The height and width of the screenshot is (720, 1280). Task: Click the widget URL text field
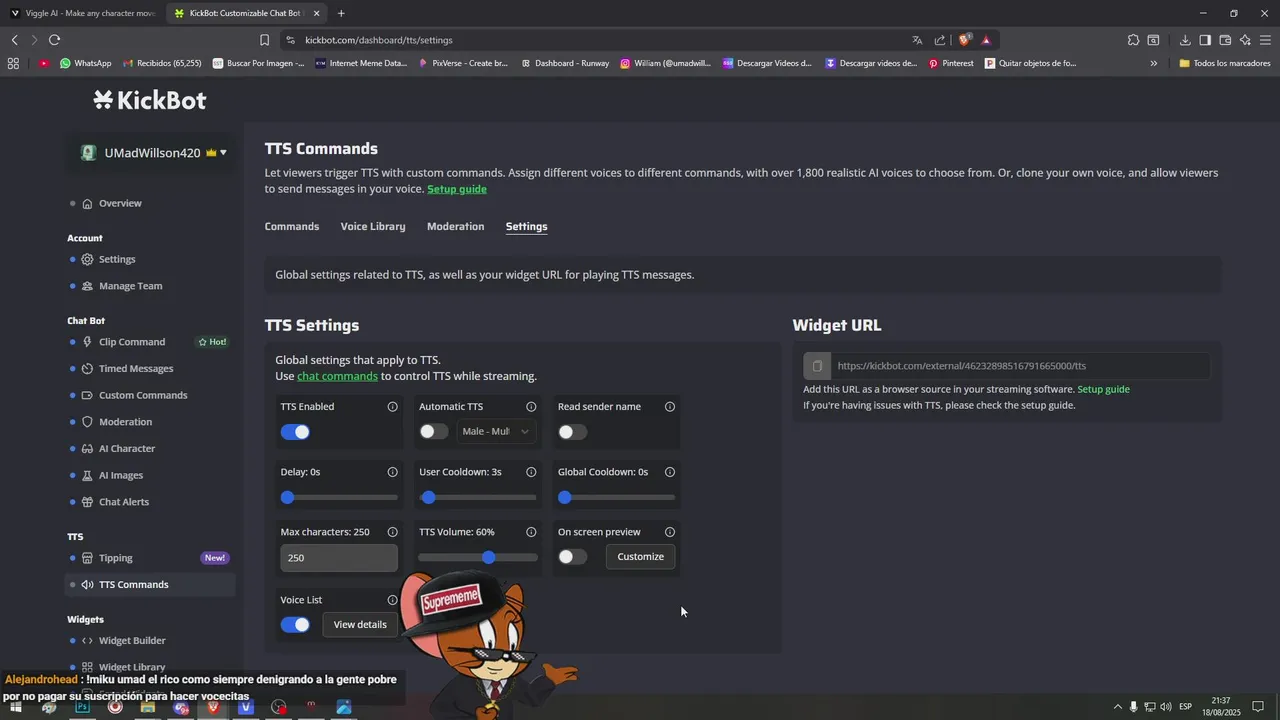tap(1020, 366)
